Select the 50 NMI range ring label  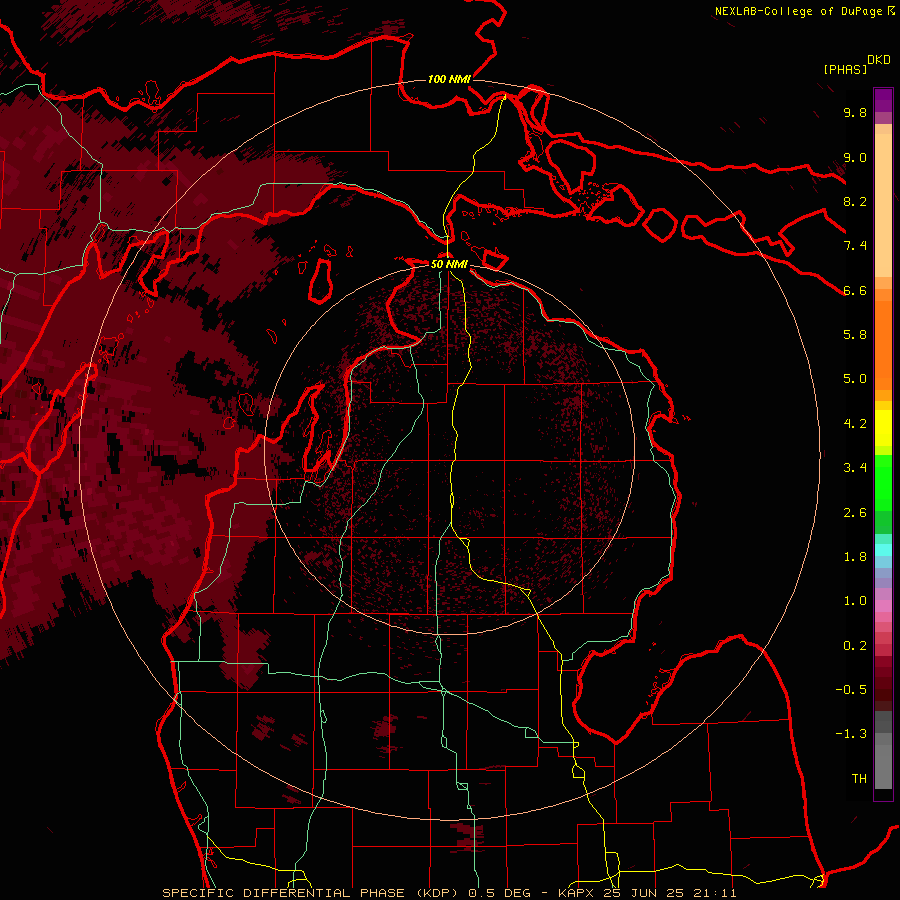[449, 264]
